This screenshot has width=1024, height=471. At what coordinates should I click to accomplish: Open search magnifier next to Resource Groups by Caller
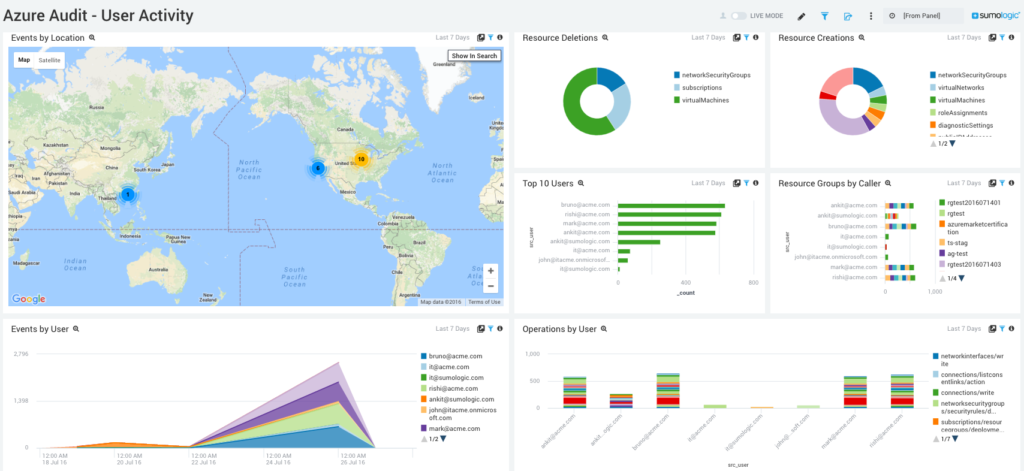(x=888, y=184)
